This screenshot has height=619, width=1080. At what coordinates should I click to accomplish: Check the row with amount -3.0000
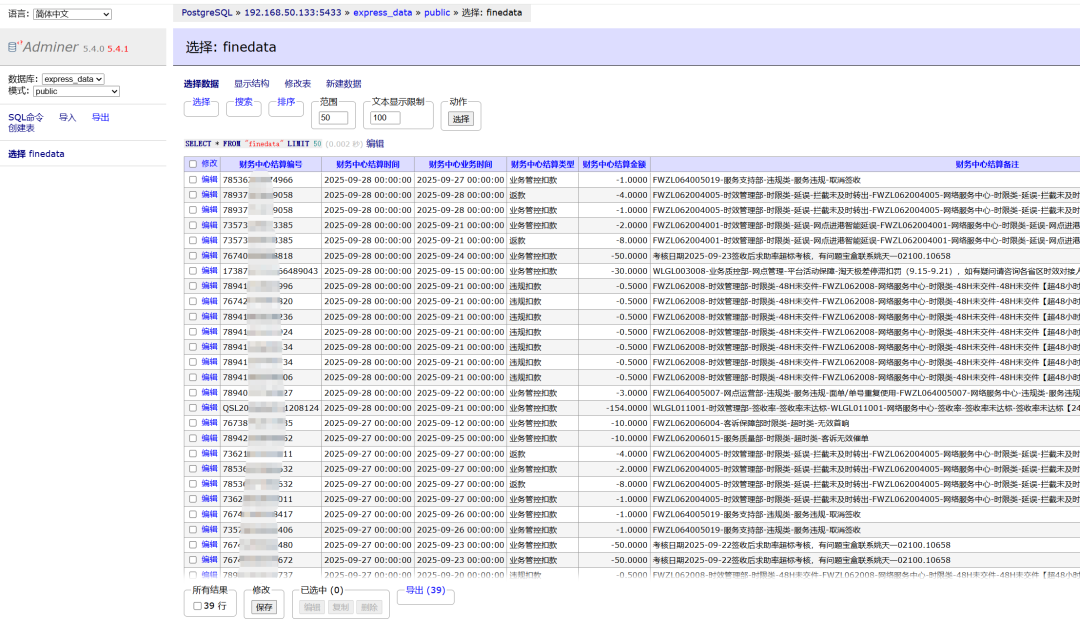point(193,392)
